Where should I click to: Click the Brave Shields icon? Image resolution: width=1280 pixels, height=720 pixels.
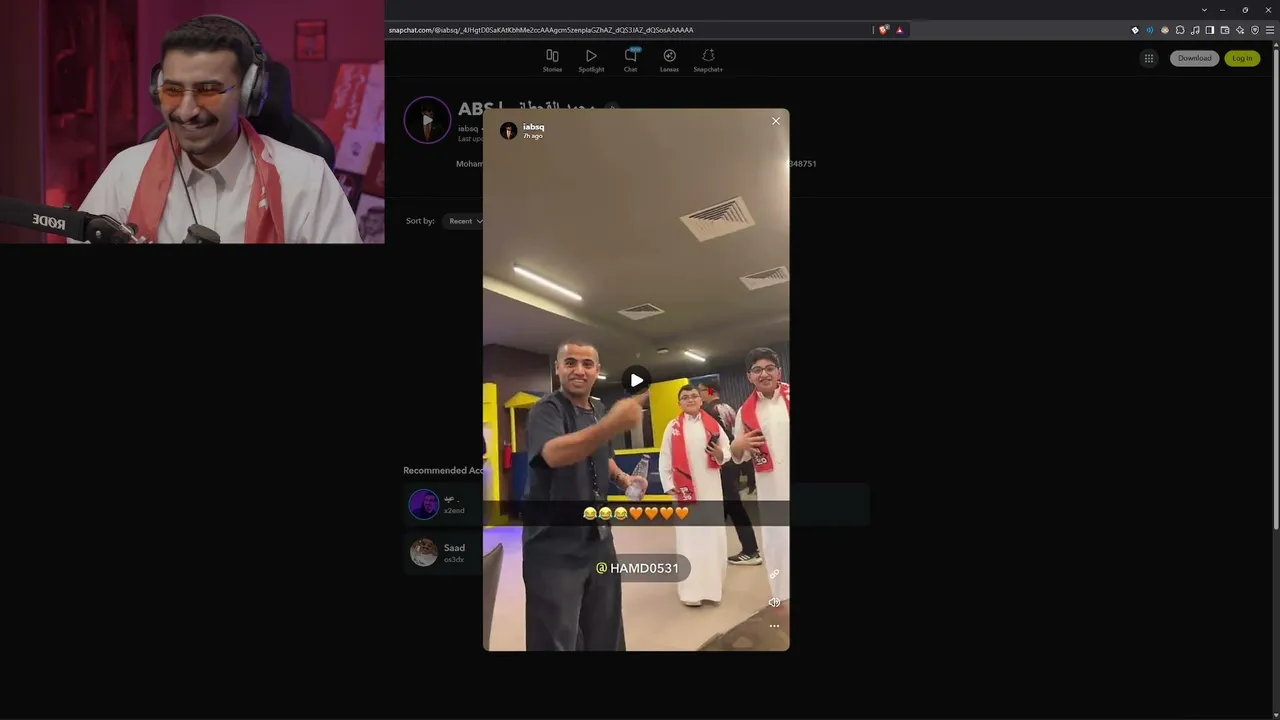pyautogui.click(x=884, y=30)
